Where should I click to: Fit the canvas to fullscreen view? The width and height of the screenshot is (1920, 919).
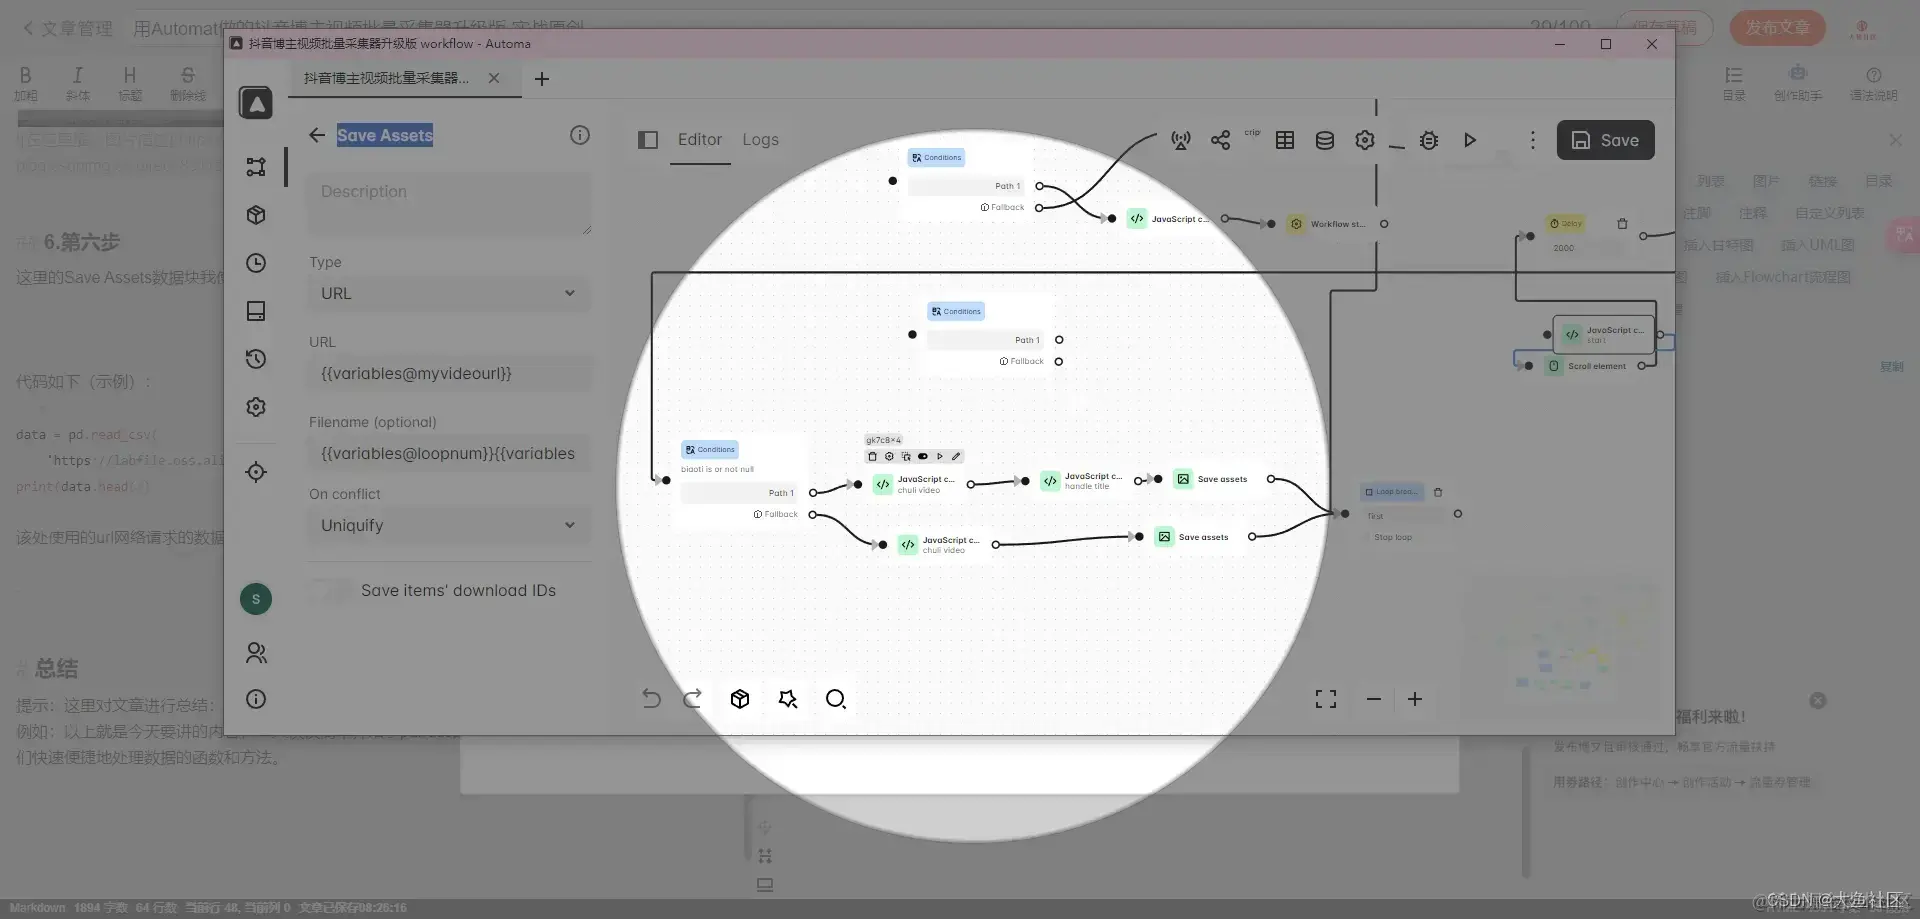1326,699
